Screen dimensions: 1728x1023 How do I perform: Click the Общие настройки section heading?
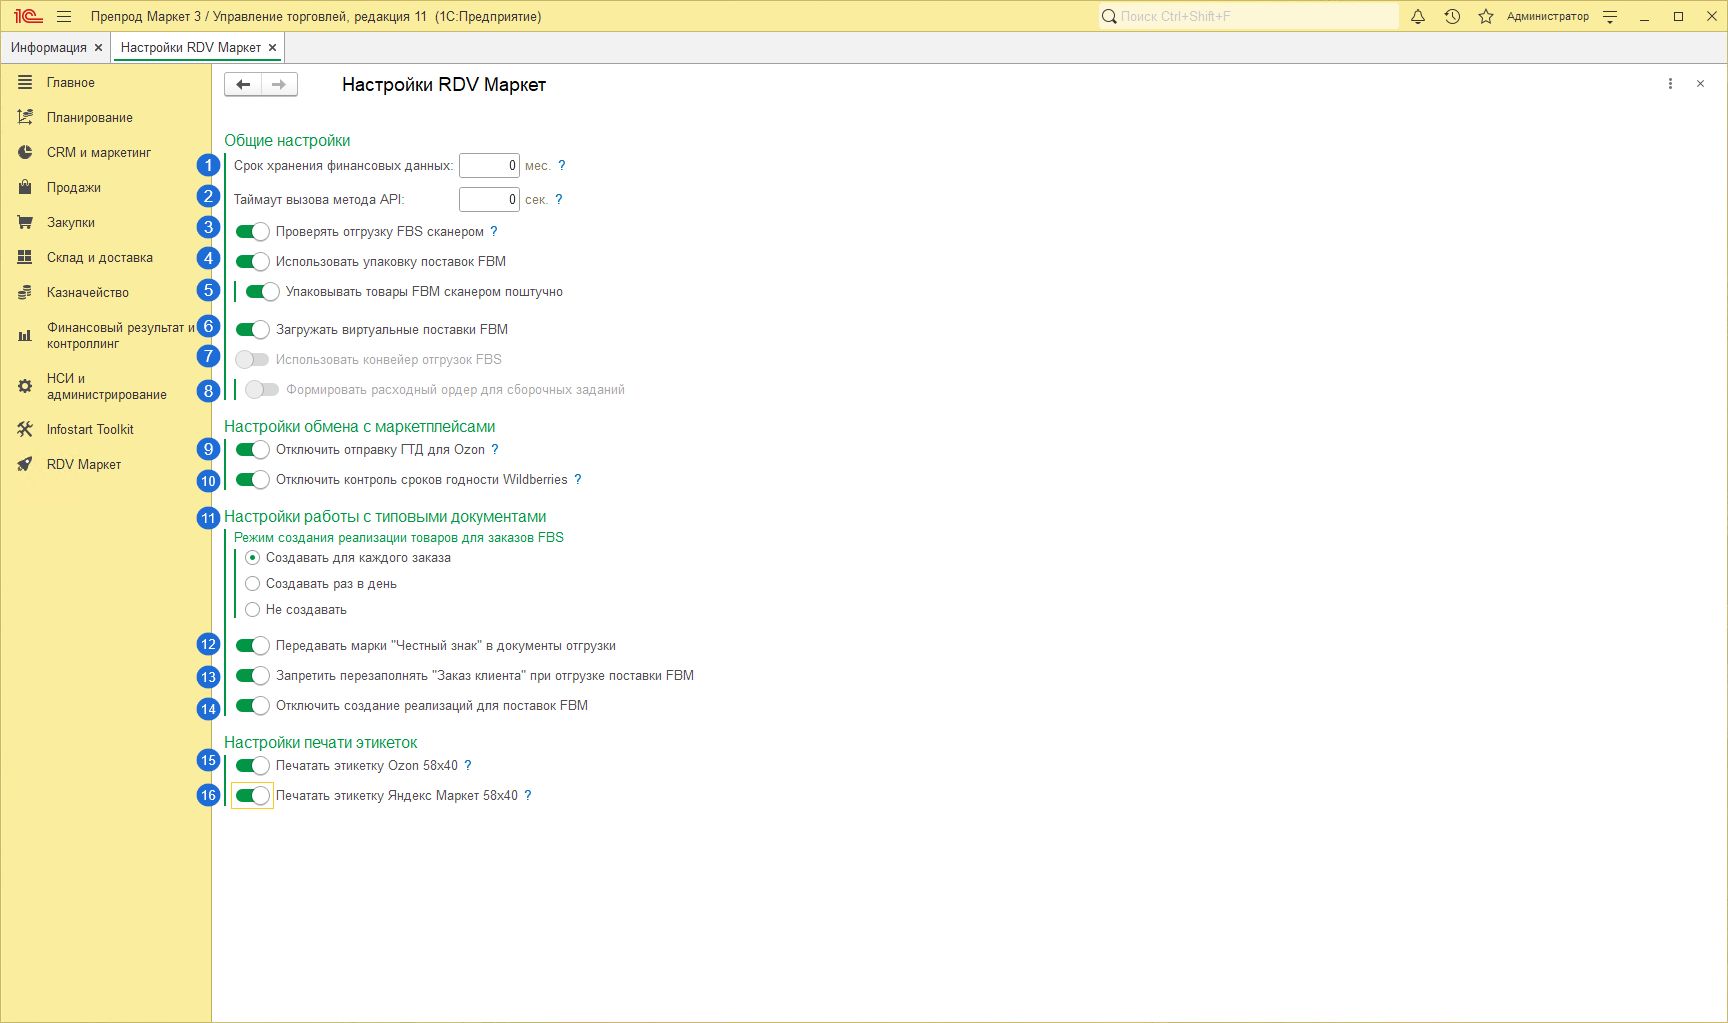[287, 141]
